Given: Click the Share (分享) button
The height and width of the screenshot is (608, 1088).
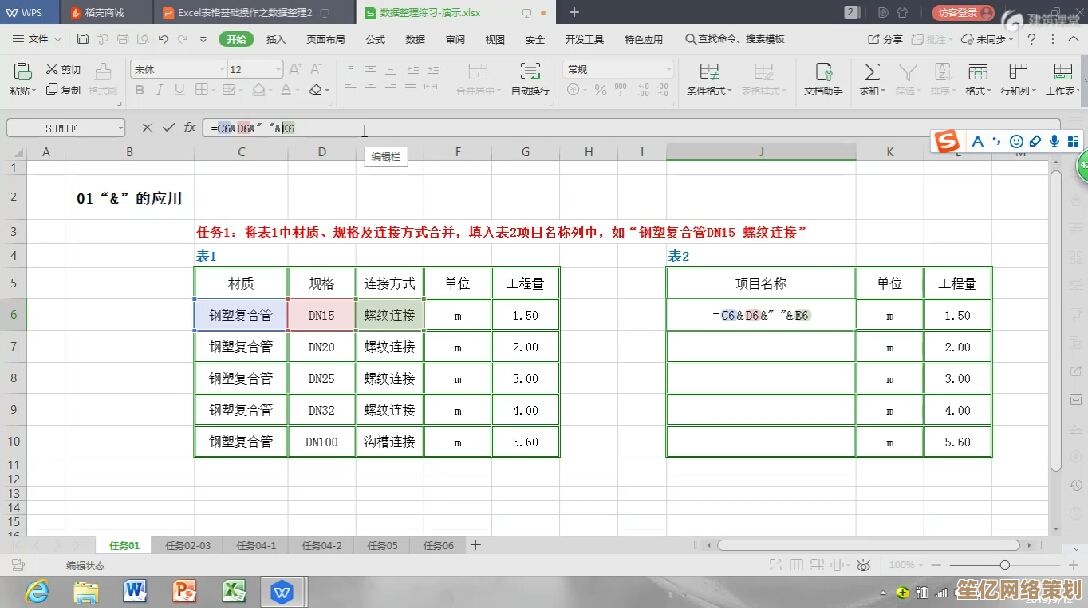Looking at the screenshot, I should (885, 39).
